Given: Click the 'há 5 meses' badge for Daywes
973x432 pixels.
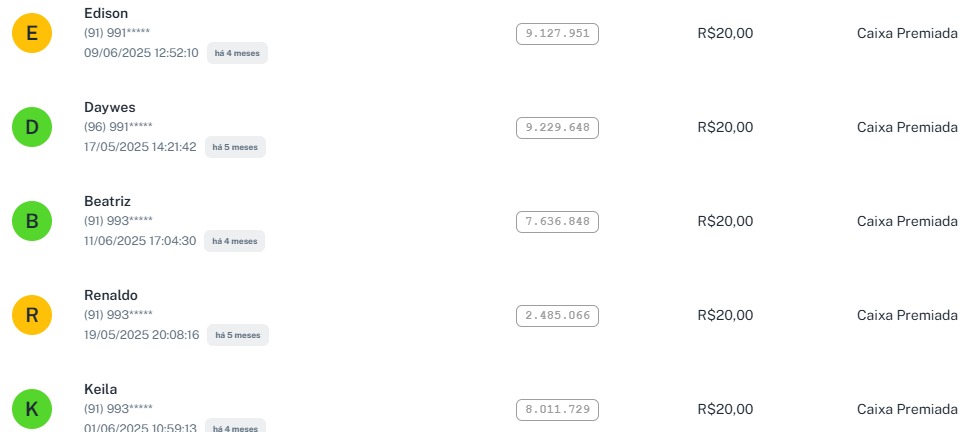Looking at the screenshot, I should tap(235, 147).
